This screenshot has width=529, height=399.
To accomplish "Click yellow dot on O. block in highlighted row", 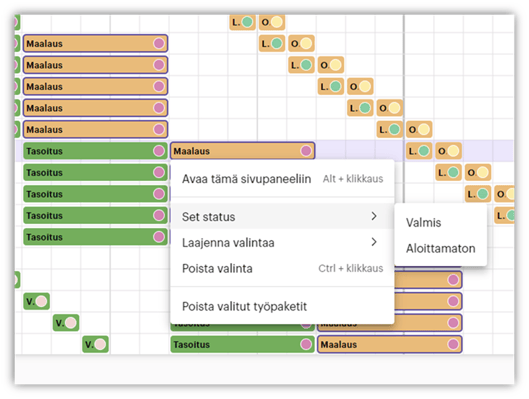I will point(453,151).
